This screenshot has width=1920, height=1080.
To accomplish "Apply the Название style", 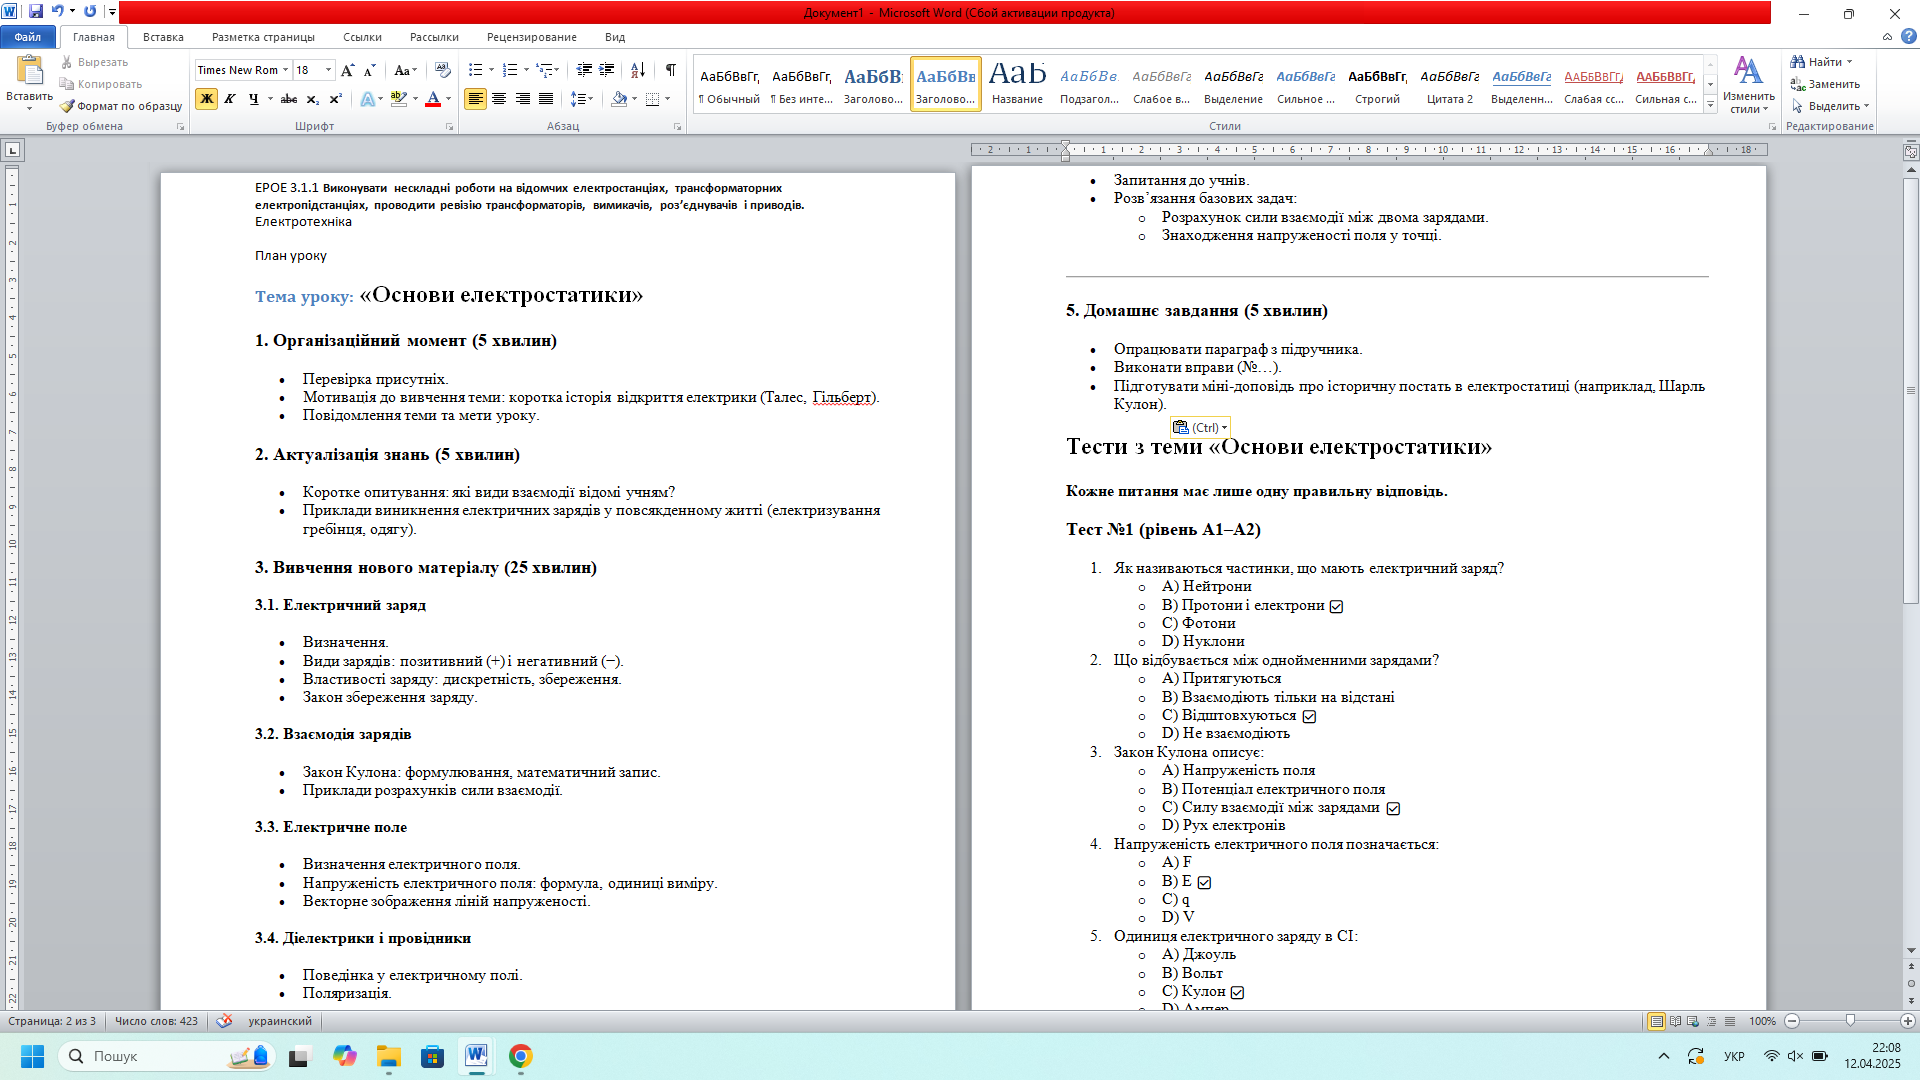I will pyautogui.click(x=1017, y=84).
